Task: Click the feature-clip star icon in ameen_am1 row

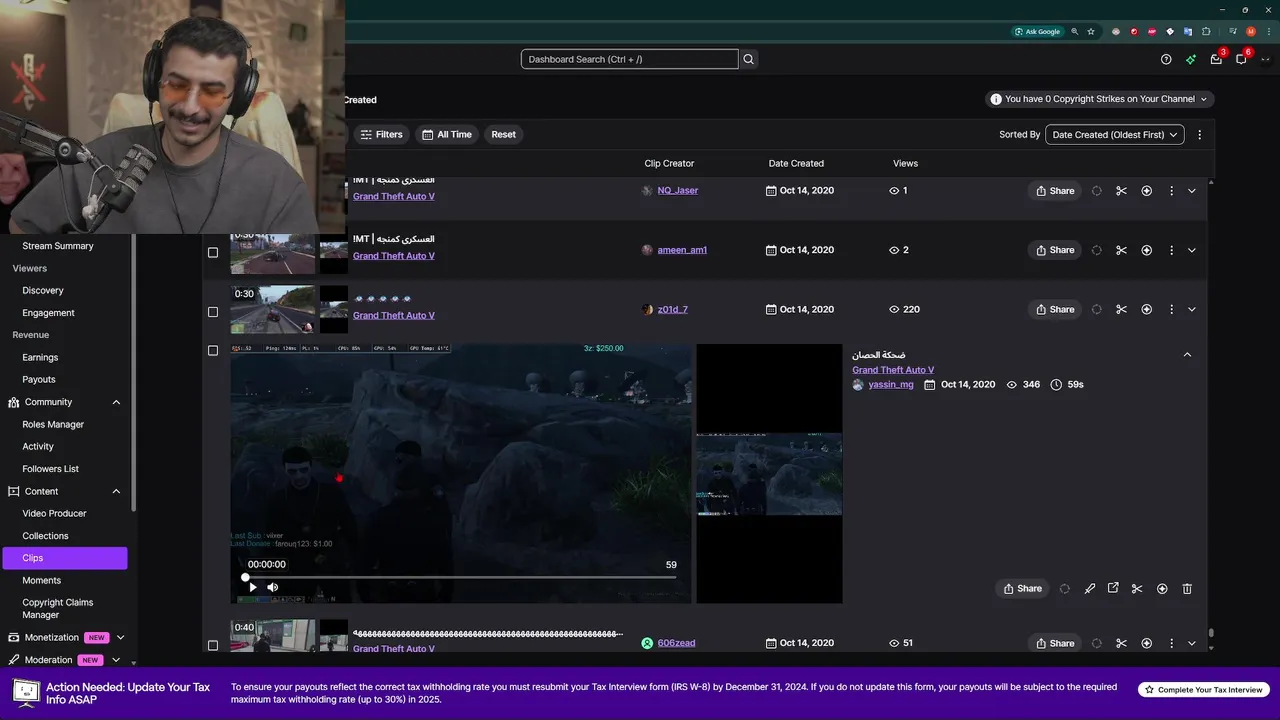Action: point(1146,250)
